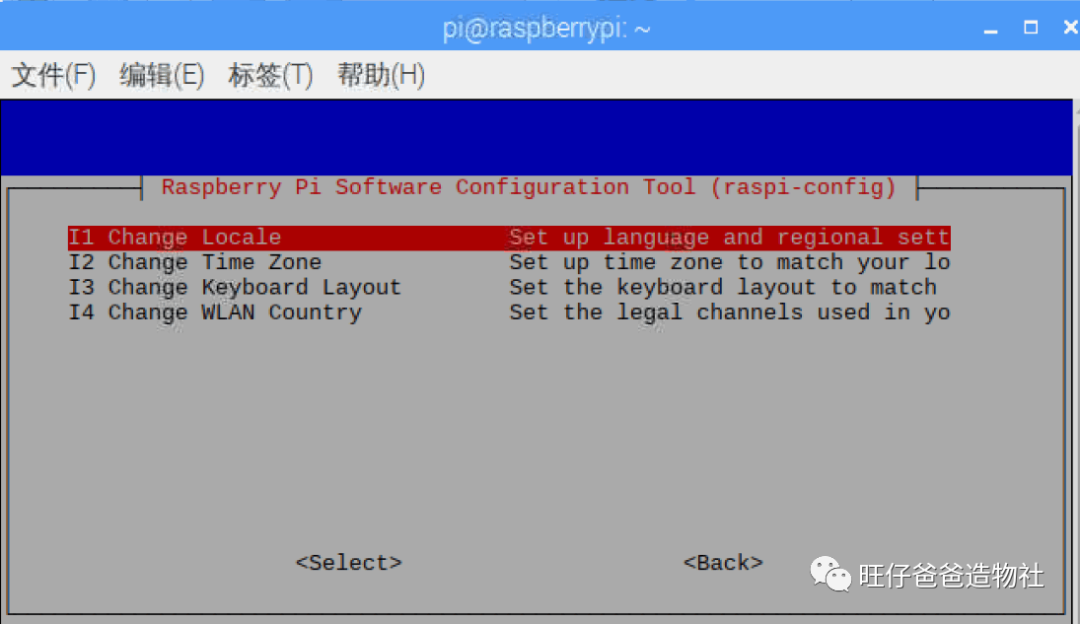
Task: Open the 标签(T) menu
Action: (x=271, y=75)
